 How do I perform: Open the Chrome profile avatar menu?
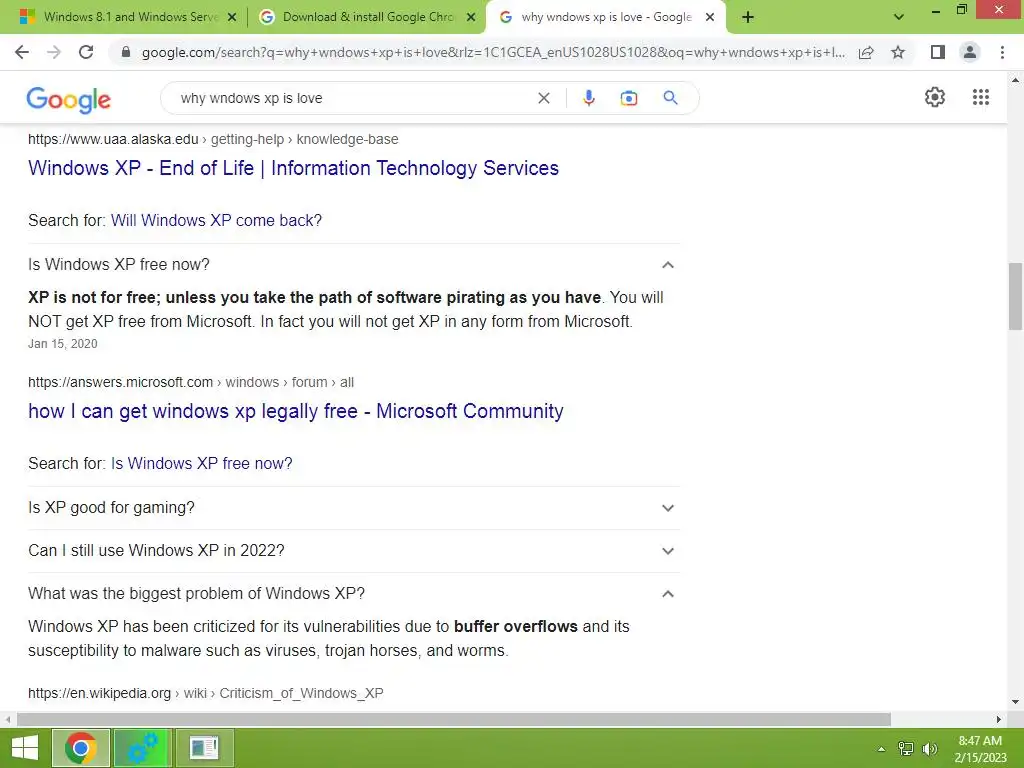[970, 52]
